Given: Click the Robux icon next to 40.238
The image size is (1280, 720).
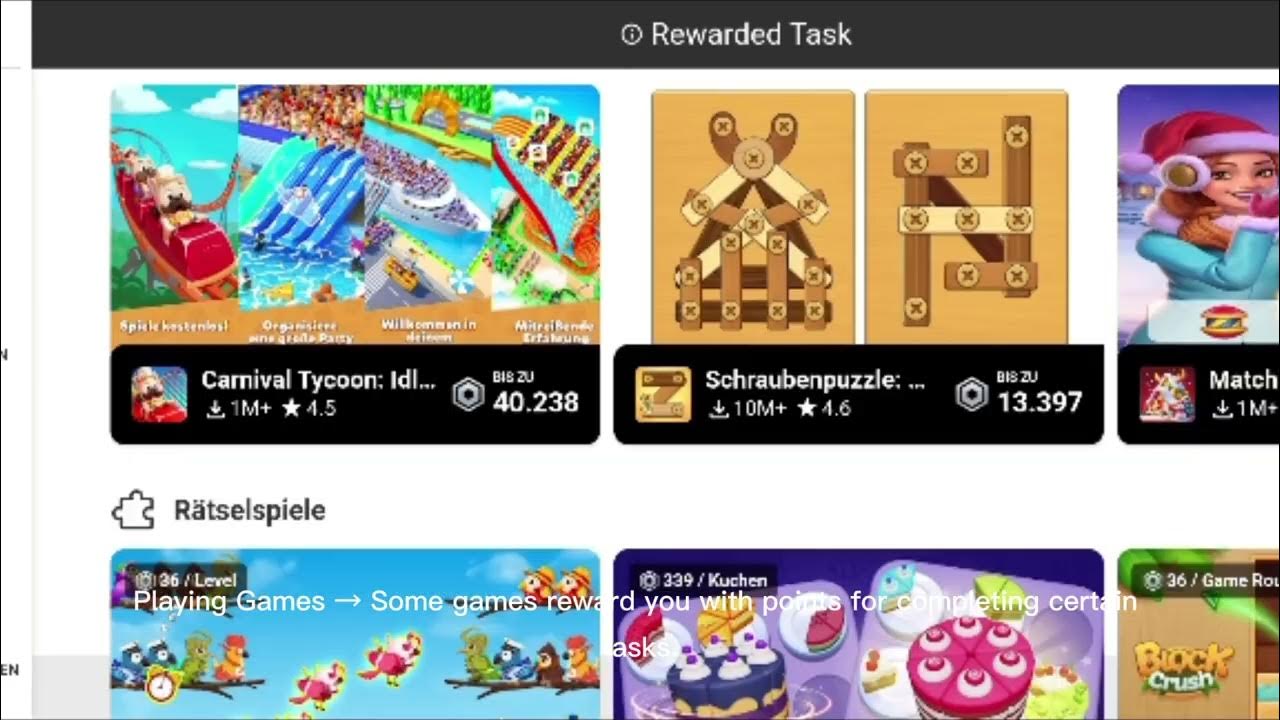Looking at the screenshot, I should pos(468,395).
